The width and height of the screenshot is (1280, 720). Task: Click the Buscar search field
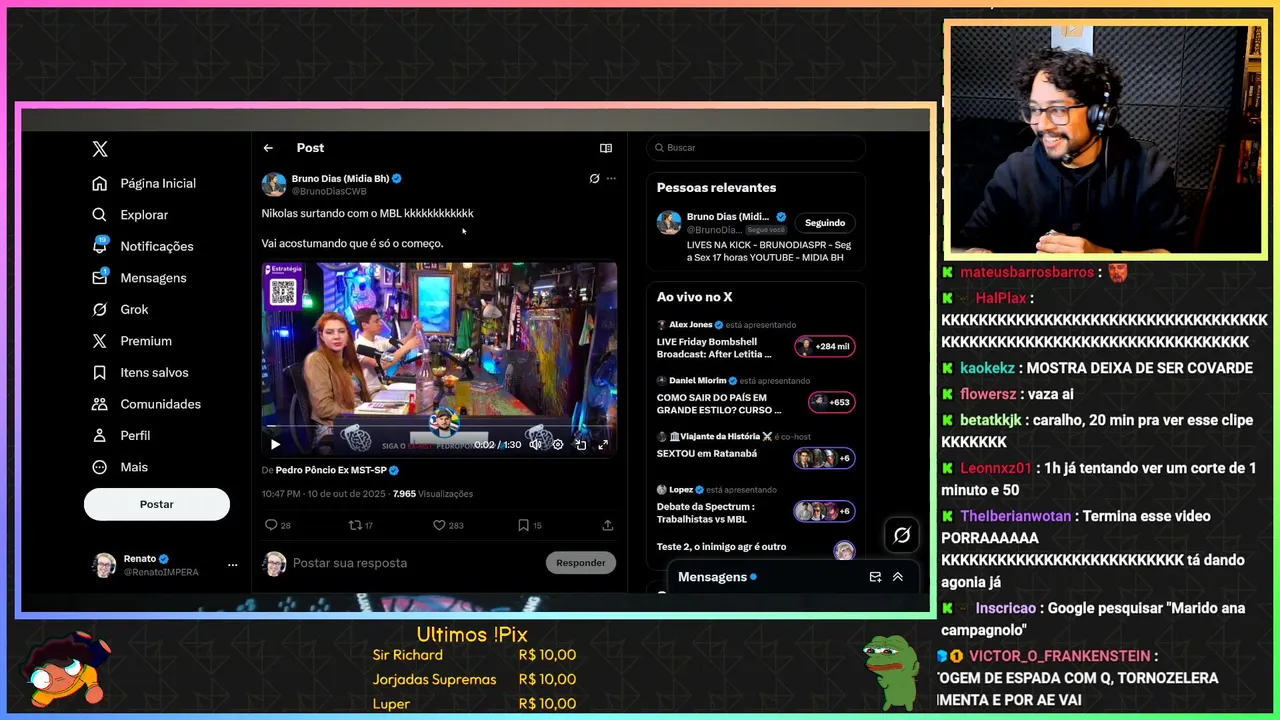pyautogui.click(x=755, y=148)
